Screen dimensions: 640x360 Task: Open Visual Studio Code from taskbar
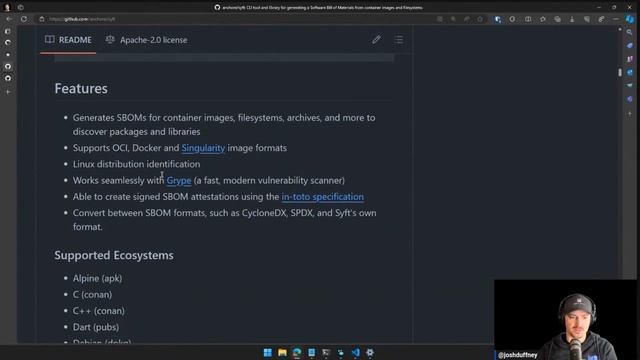[x=355, y=352]
